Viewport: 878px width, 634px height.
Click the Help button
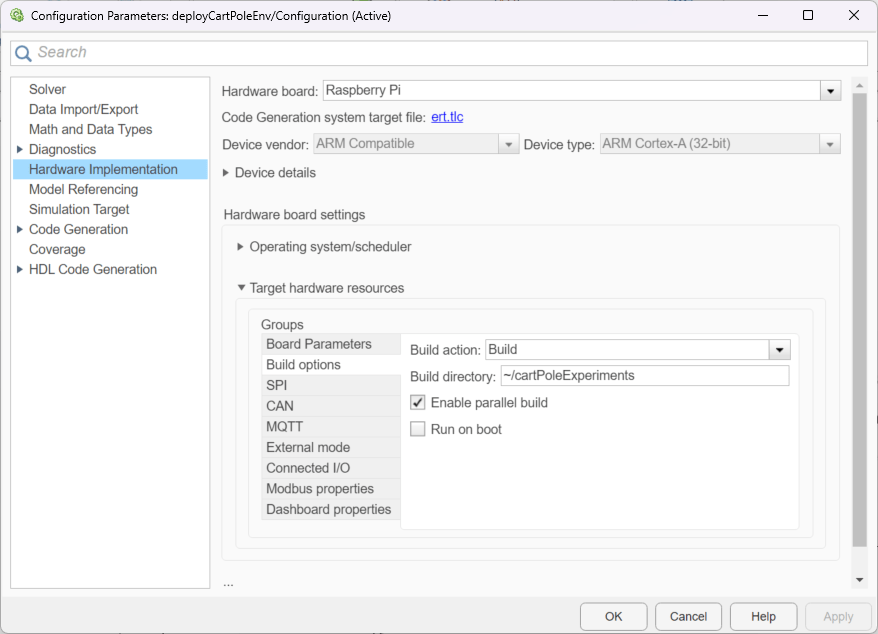click(763, 617)
